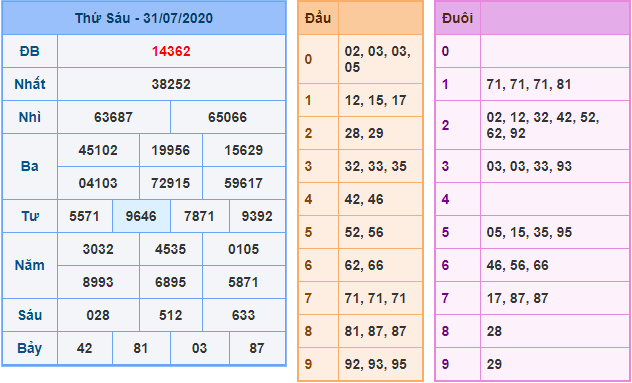The height and width of the screenshot is (383, 632).
Task: Select the red special prize number 14362
Action: click(x=171, y=52)
